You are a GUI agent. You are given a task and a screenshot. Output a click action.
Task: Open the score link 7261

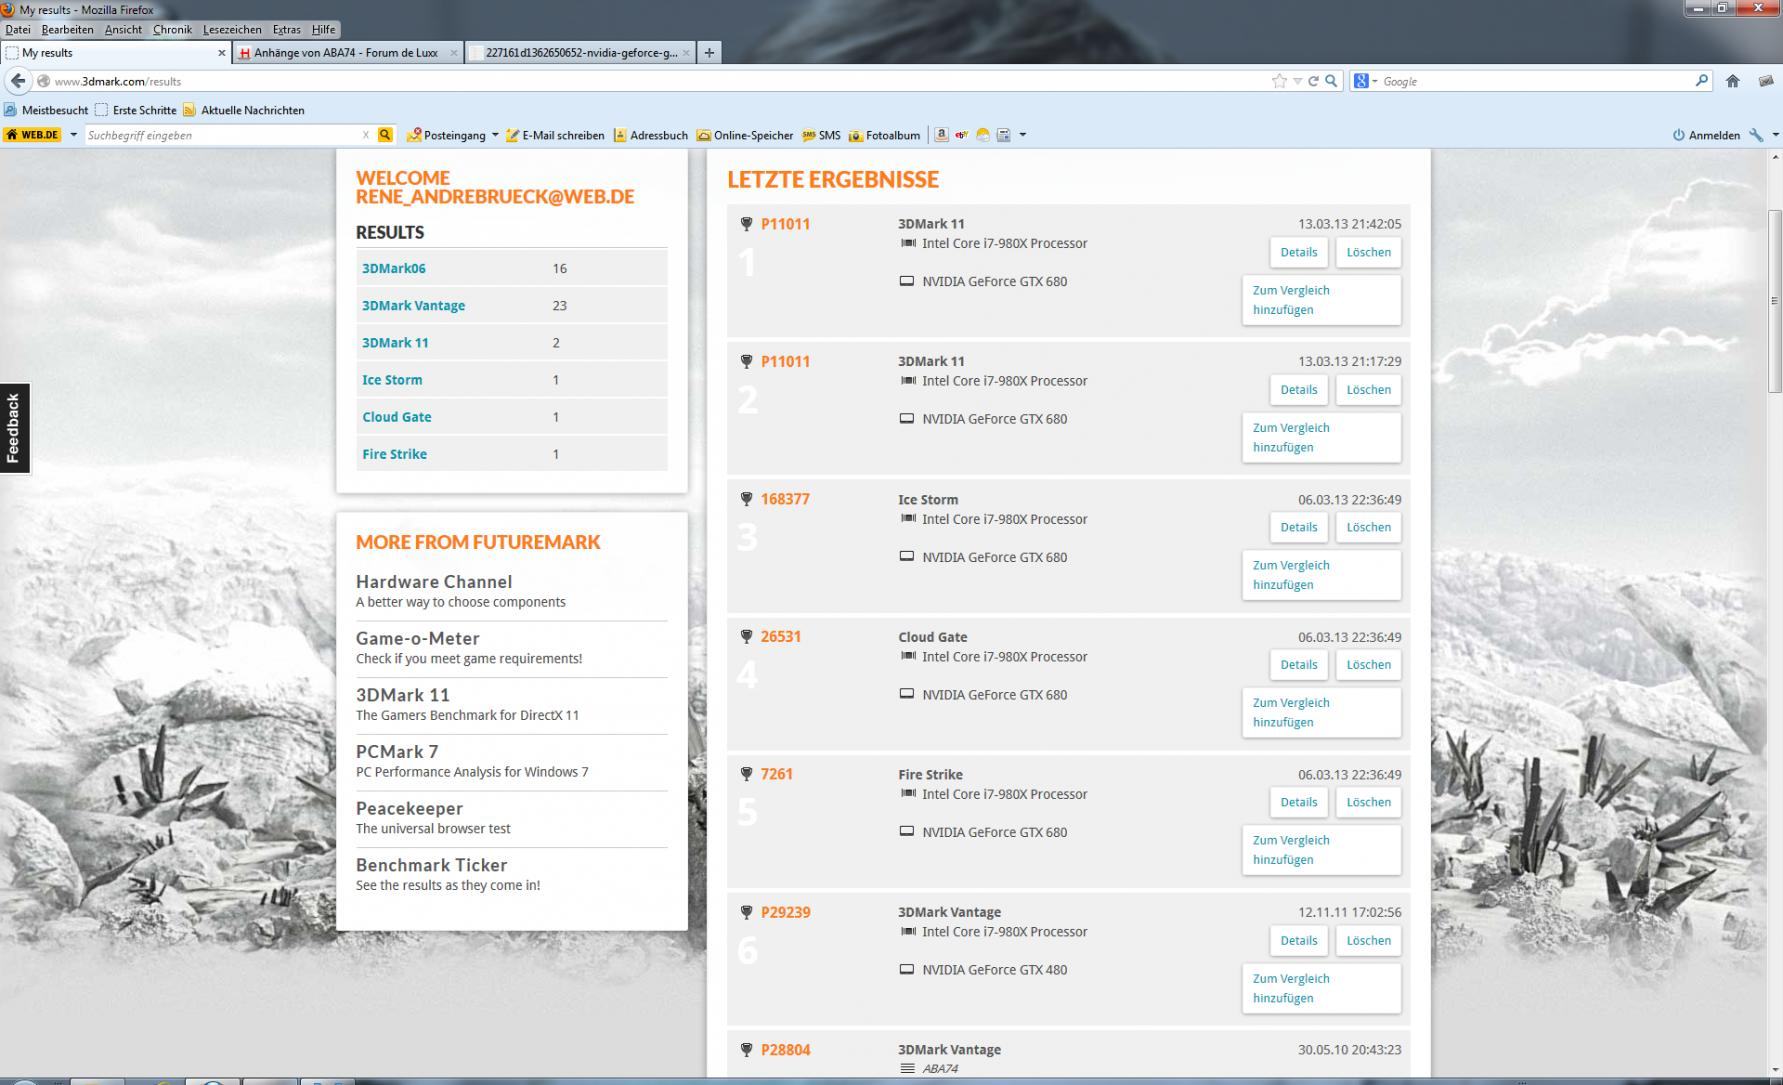[x=776, y=774]
